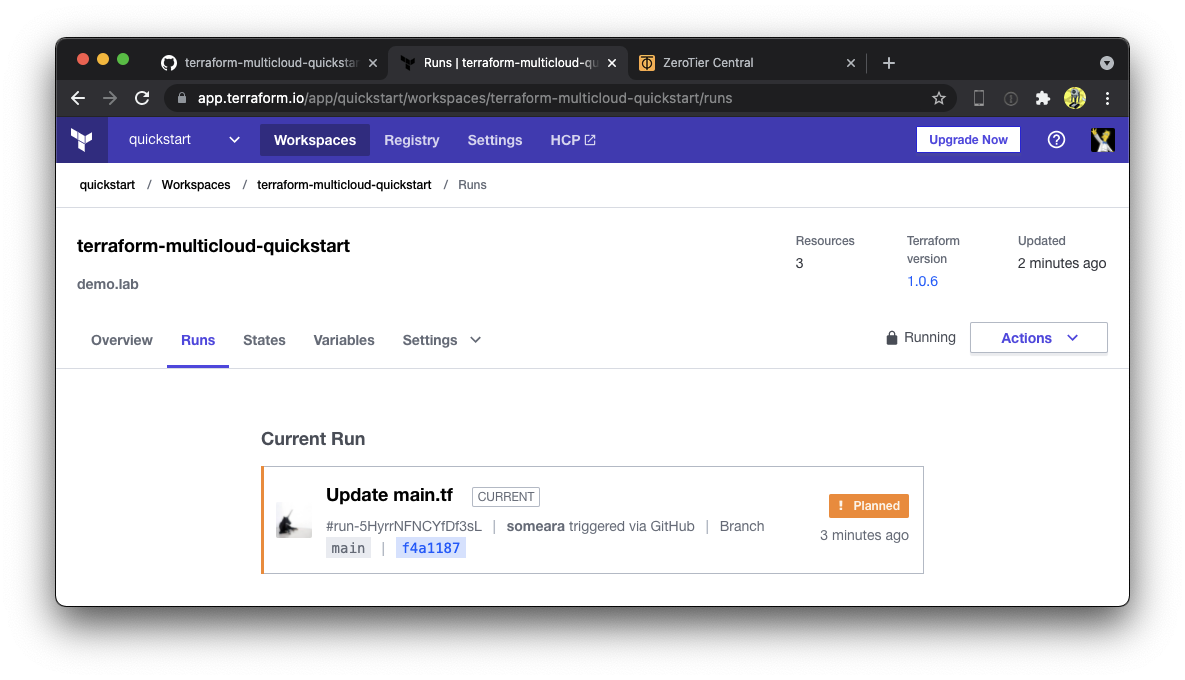Click the Runs breadcrumb text

click(472, 184)
